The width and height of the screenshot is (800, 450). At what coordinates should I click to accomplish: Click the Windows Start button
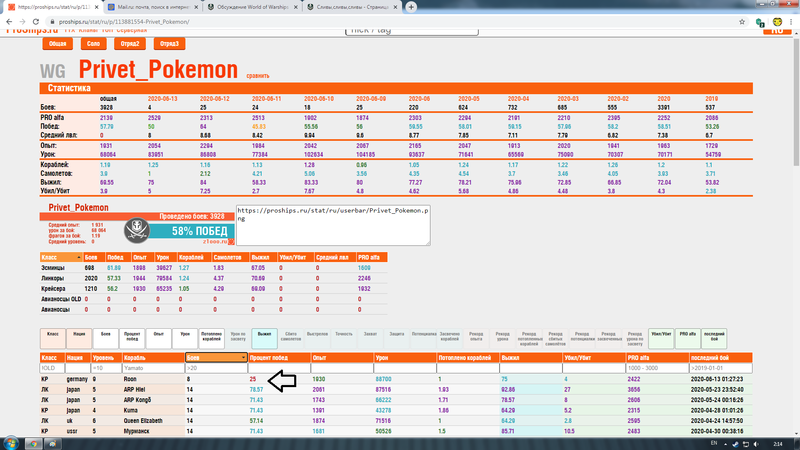point(12,441)
